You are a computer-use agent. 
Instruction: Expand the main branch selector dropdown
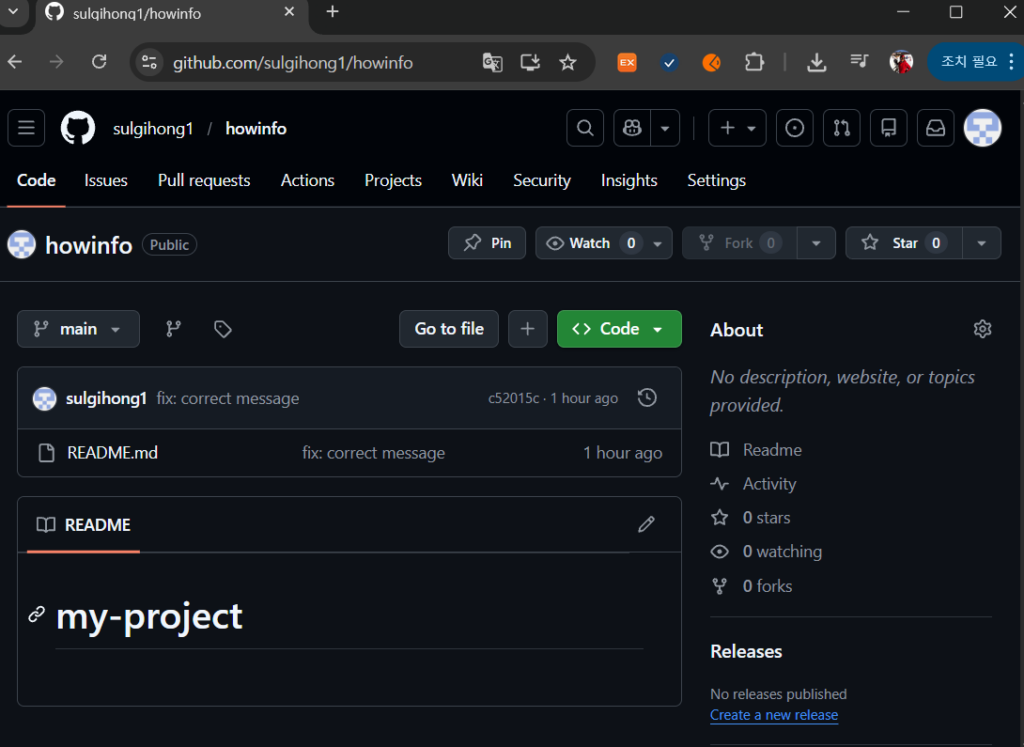[x=78, y=329]
